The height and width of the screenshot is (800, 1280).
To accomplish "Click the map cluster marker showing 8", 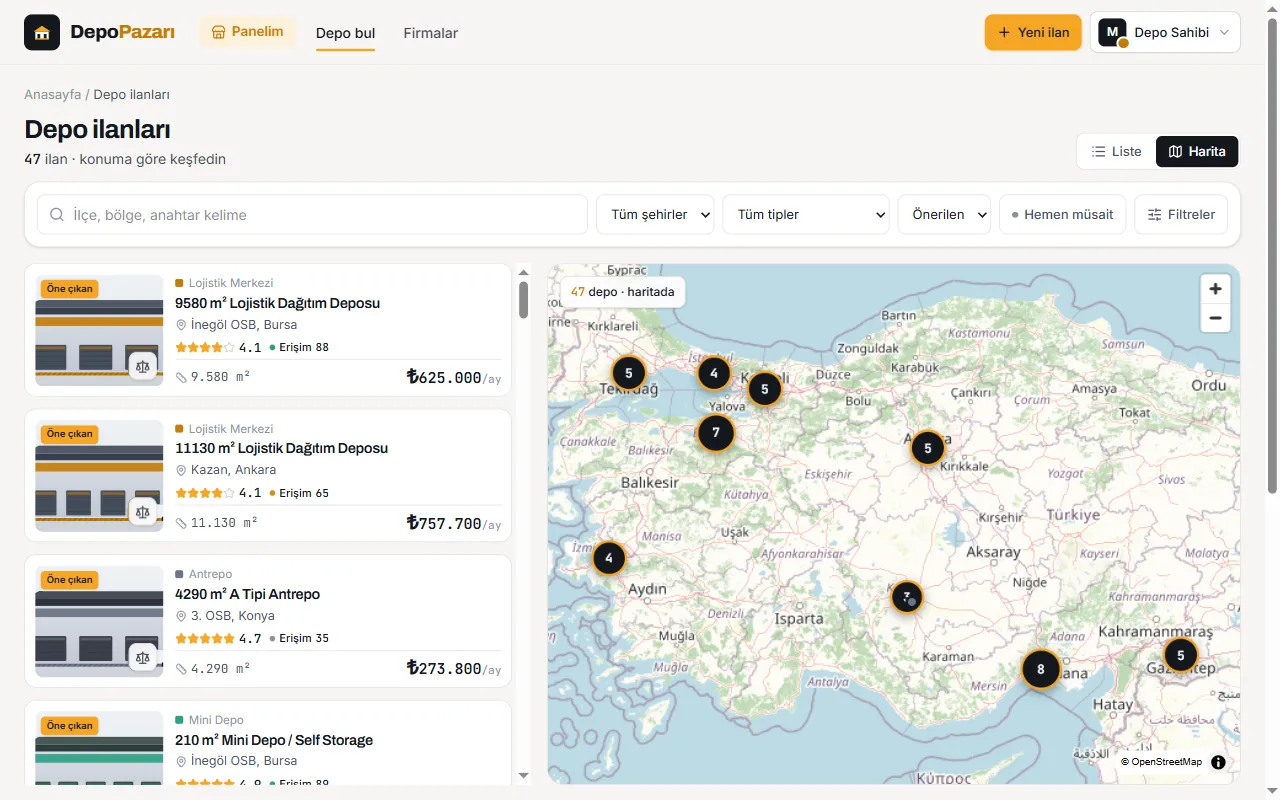I will (x=1041, y=669).
